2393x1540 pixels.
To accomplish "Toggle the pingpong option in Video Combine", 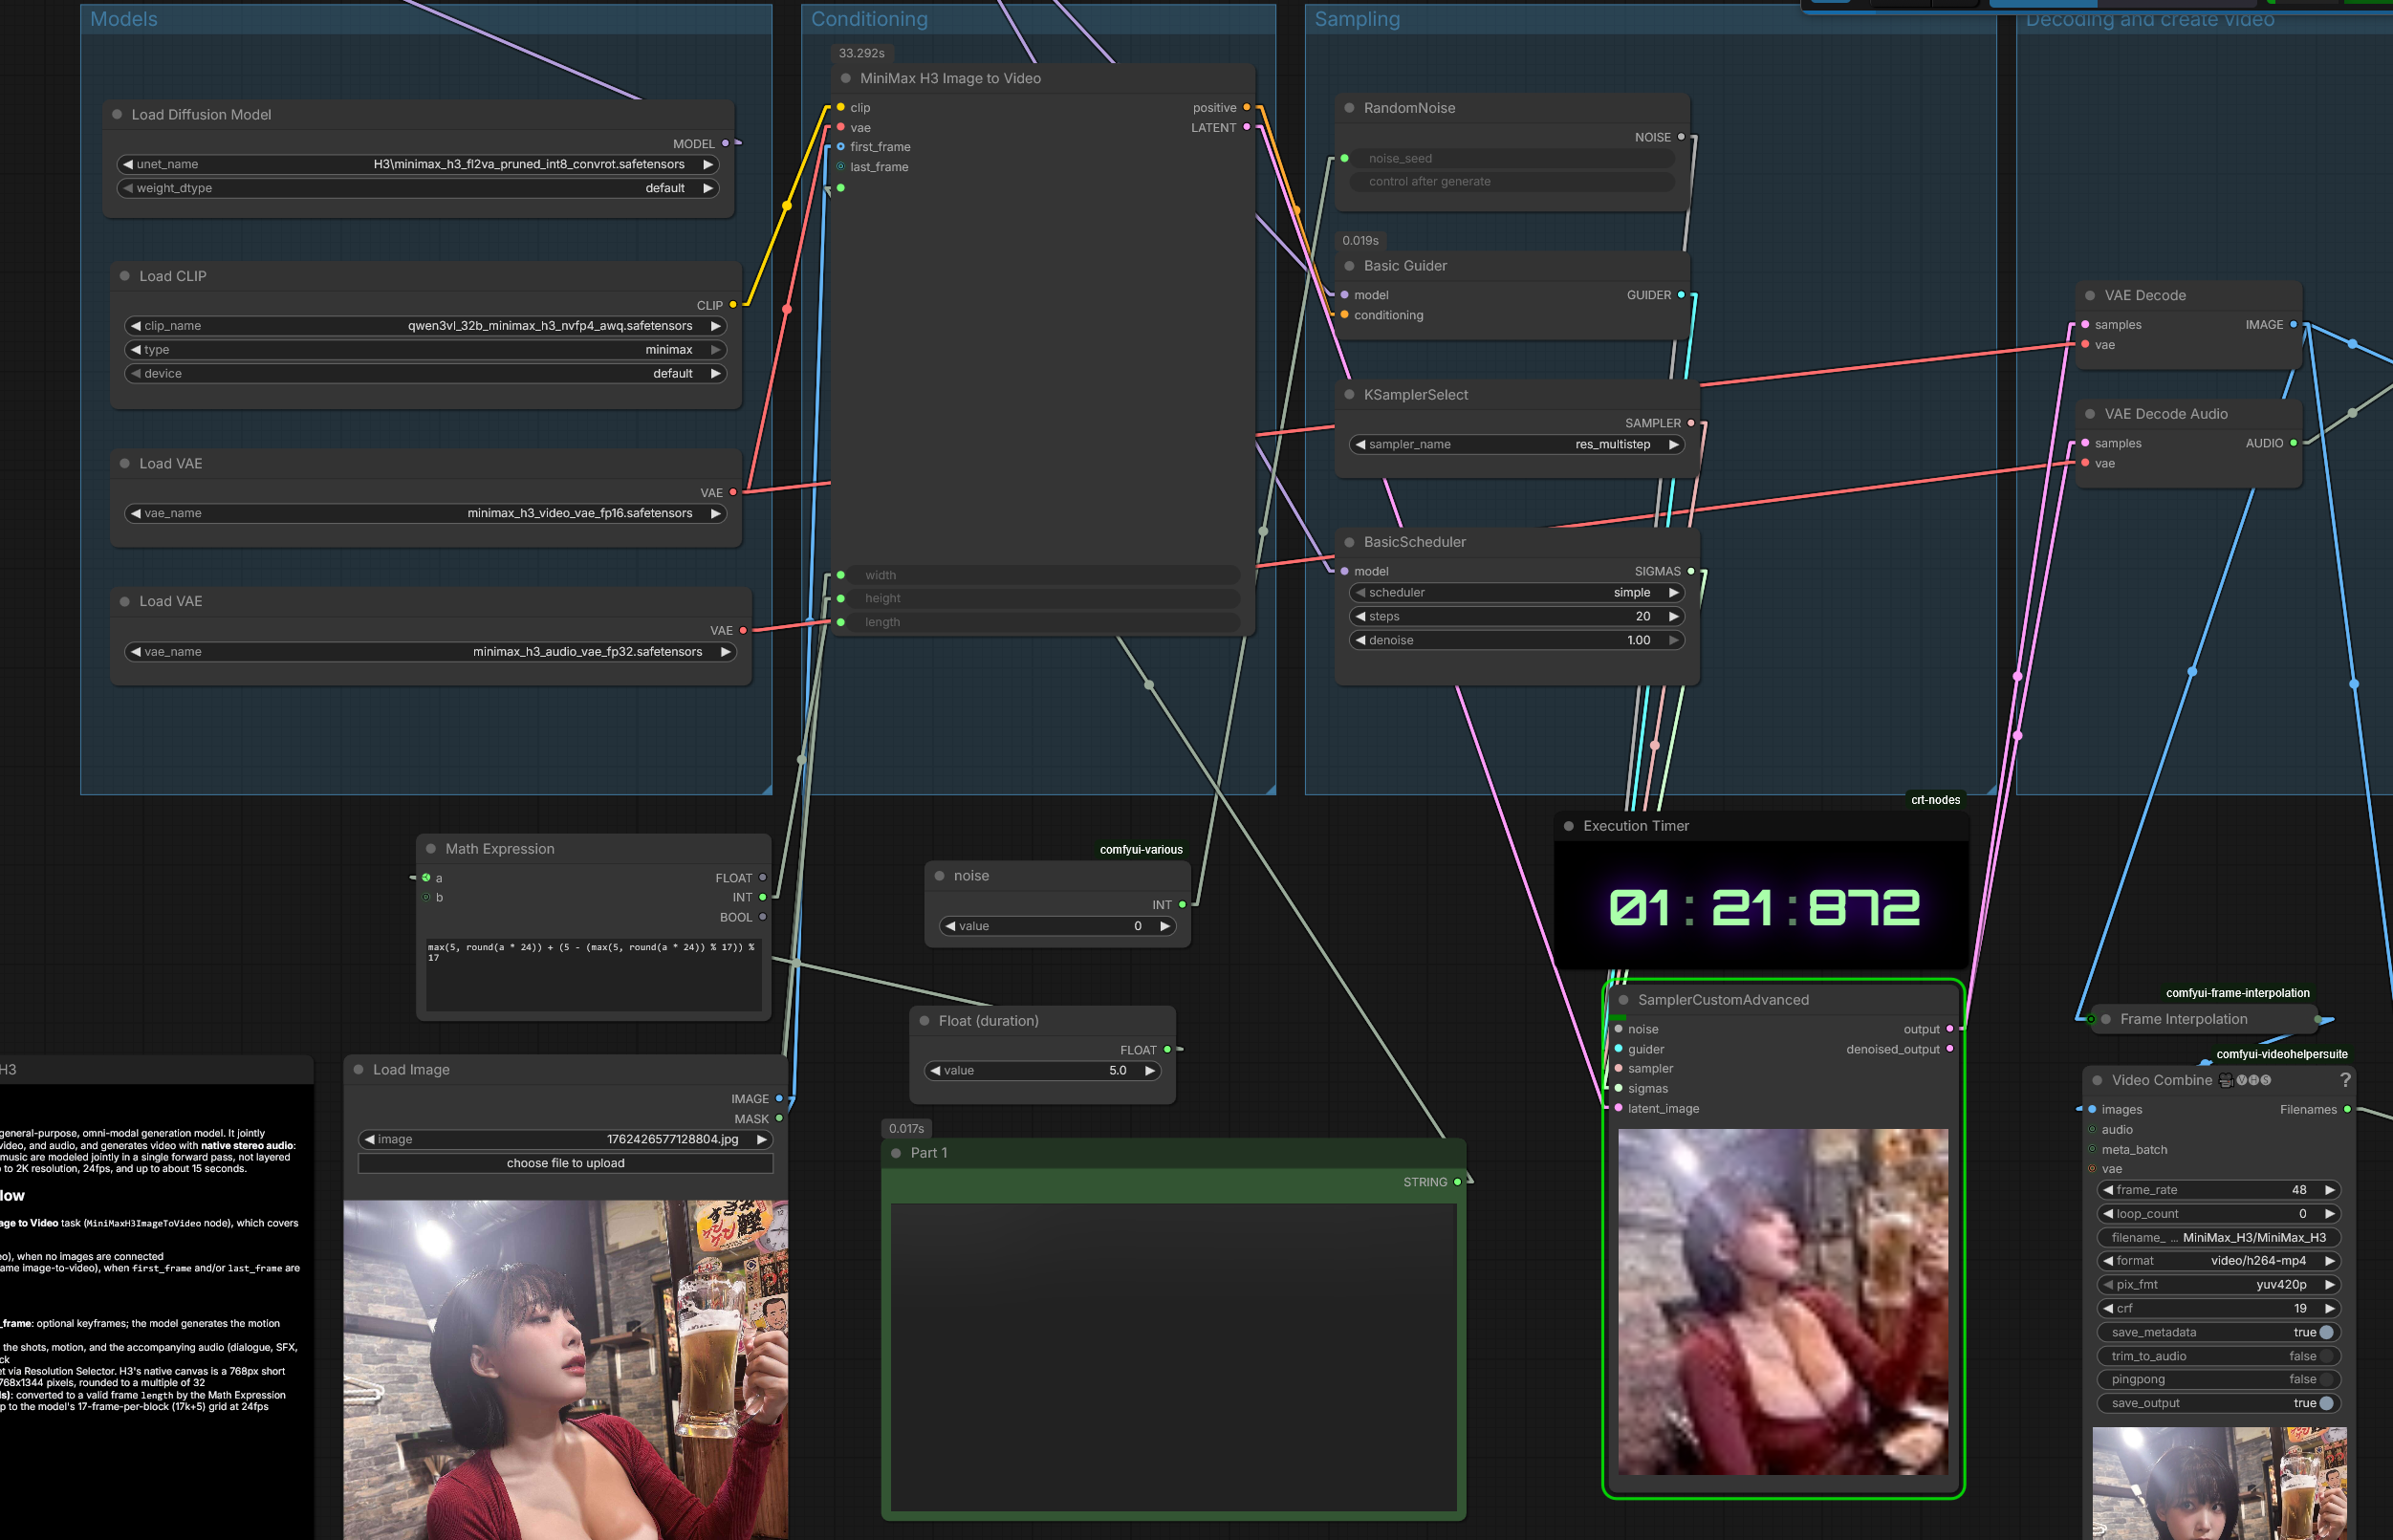I will coord(2219,1379).
